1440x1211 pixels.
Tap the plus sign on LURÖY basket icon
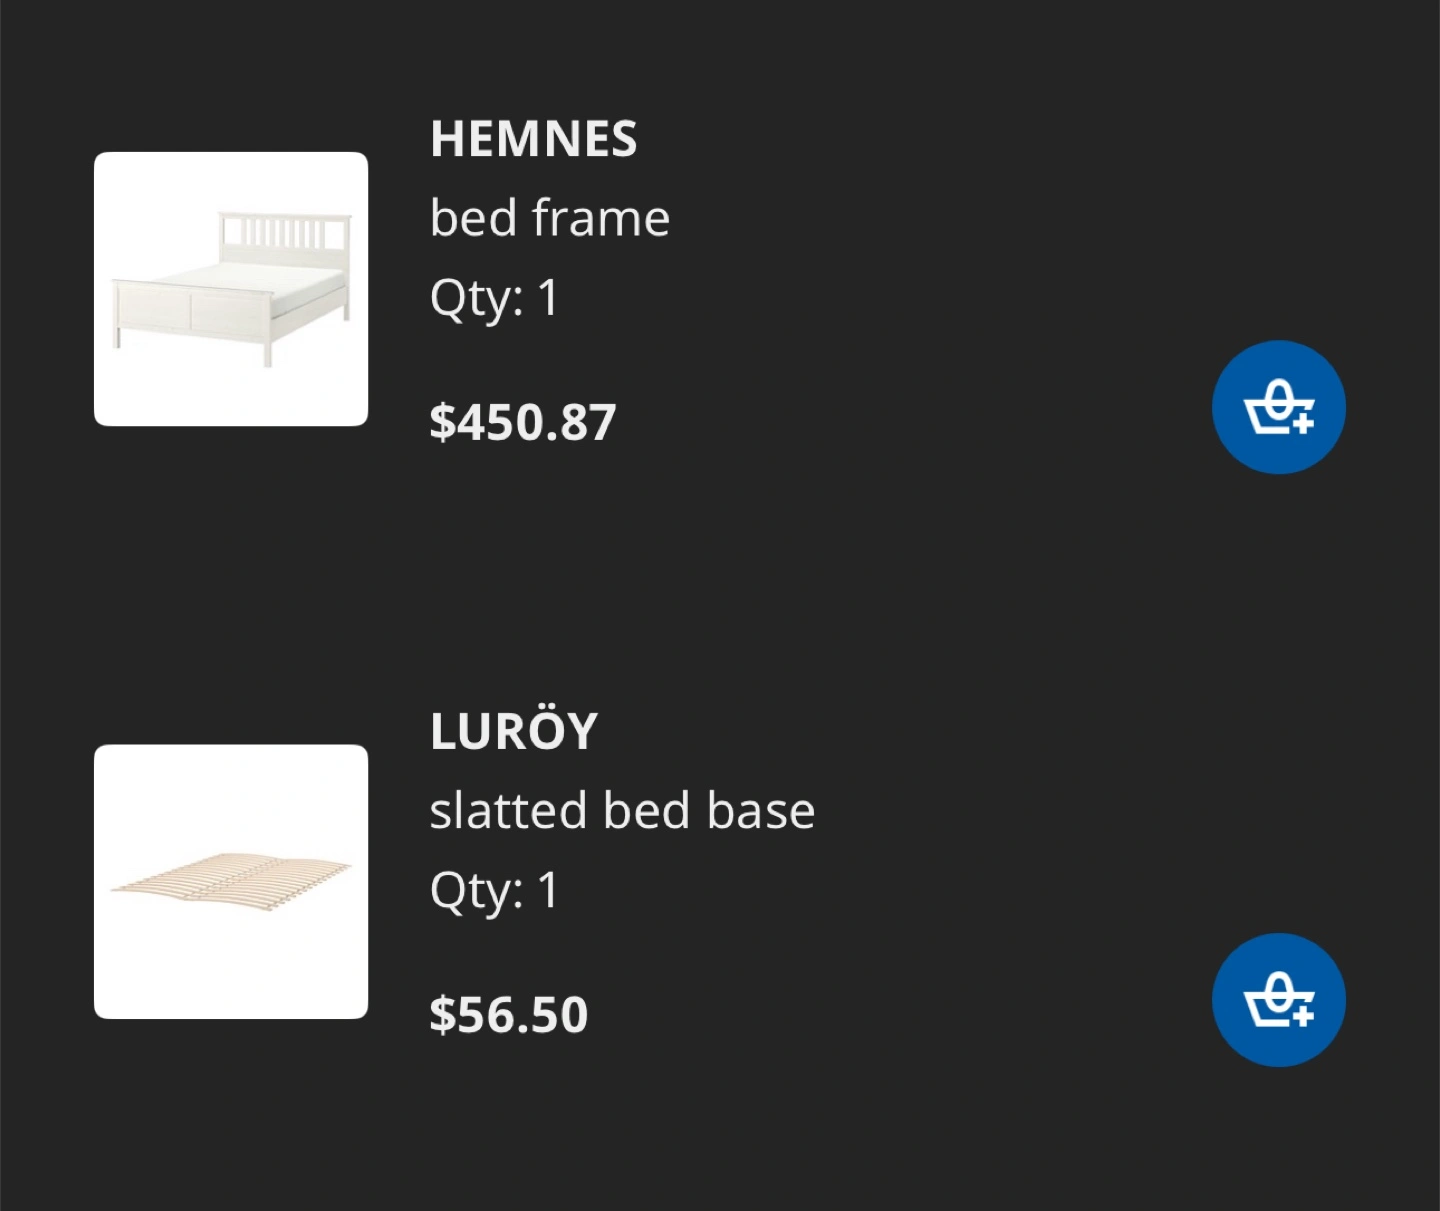point(1302,1015)
